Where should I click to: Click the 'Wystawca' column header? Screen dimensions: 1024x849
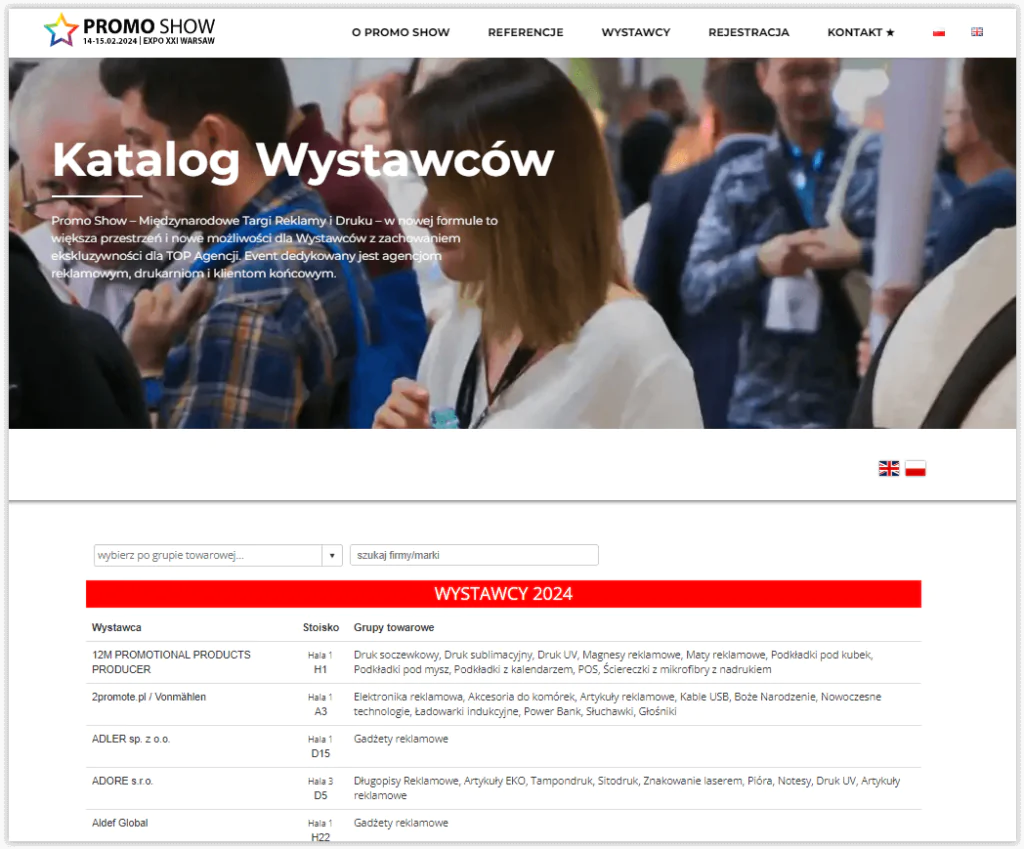116,627
